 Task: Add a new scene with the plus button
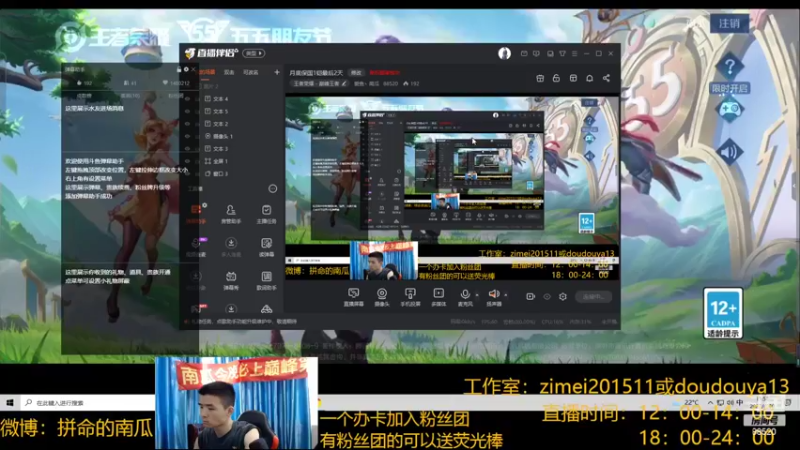pos(277,72)
